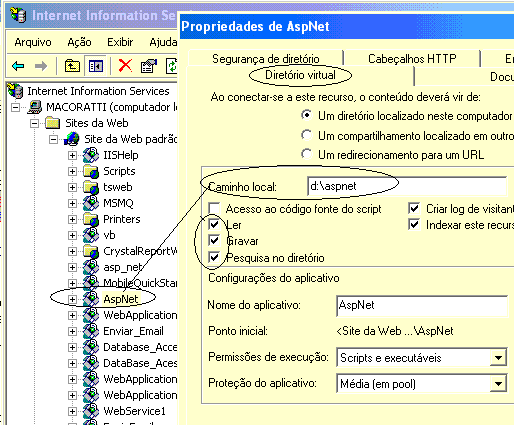Click the MACORATTI computer icon
The width and height of the screenshot is (514, 425).
coord(35,107)
